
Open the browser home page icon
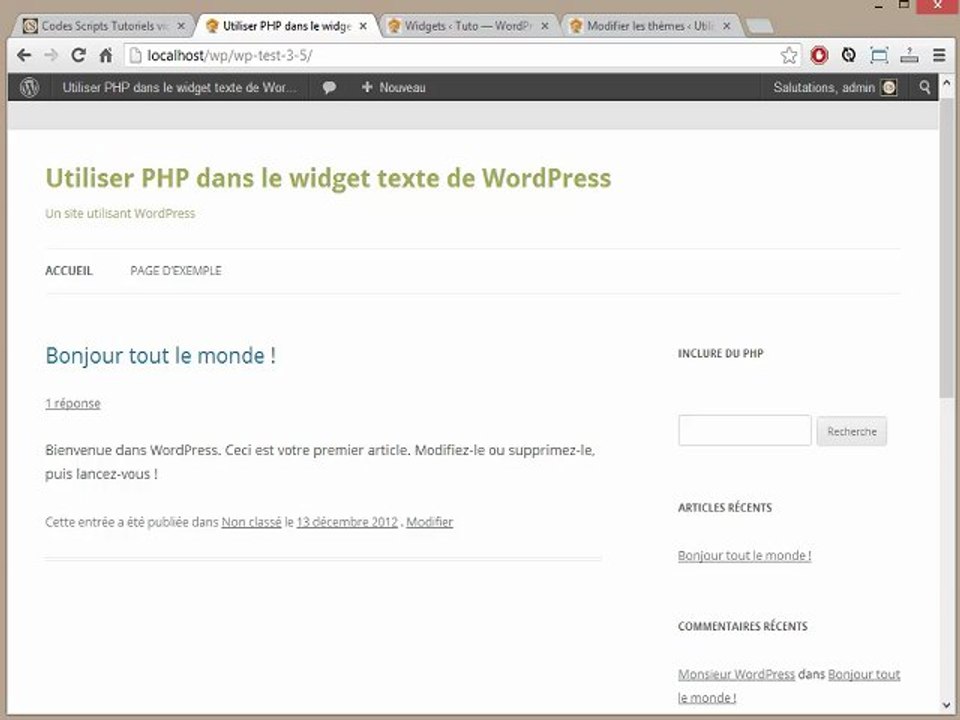coord(106,56)
